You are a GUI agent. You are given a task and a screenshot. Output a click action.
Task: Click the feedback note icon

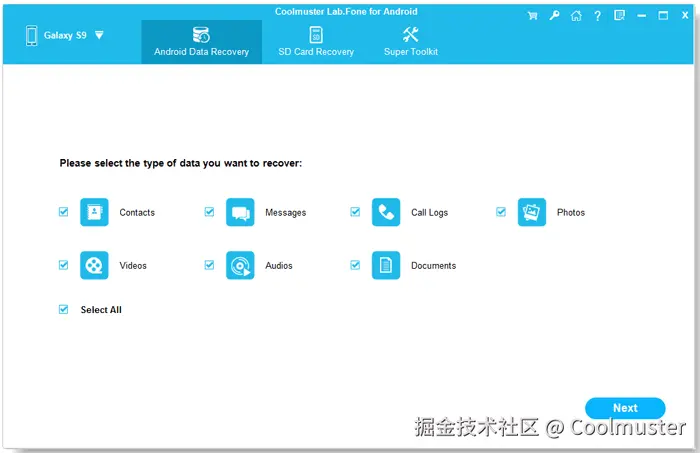click(x=619, y=16)
